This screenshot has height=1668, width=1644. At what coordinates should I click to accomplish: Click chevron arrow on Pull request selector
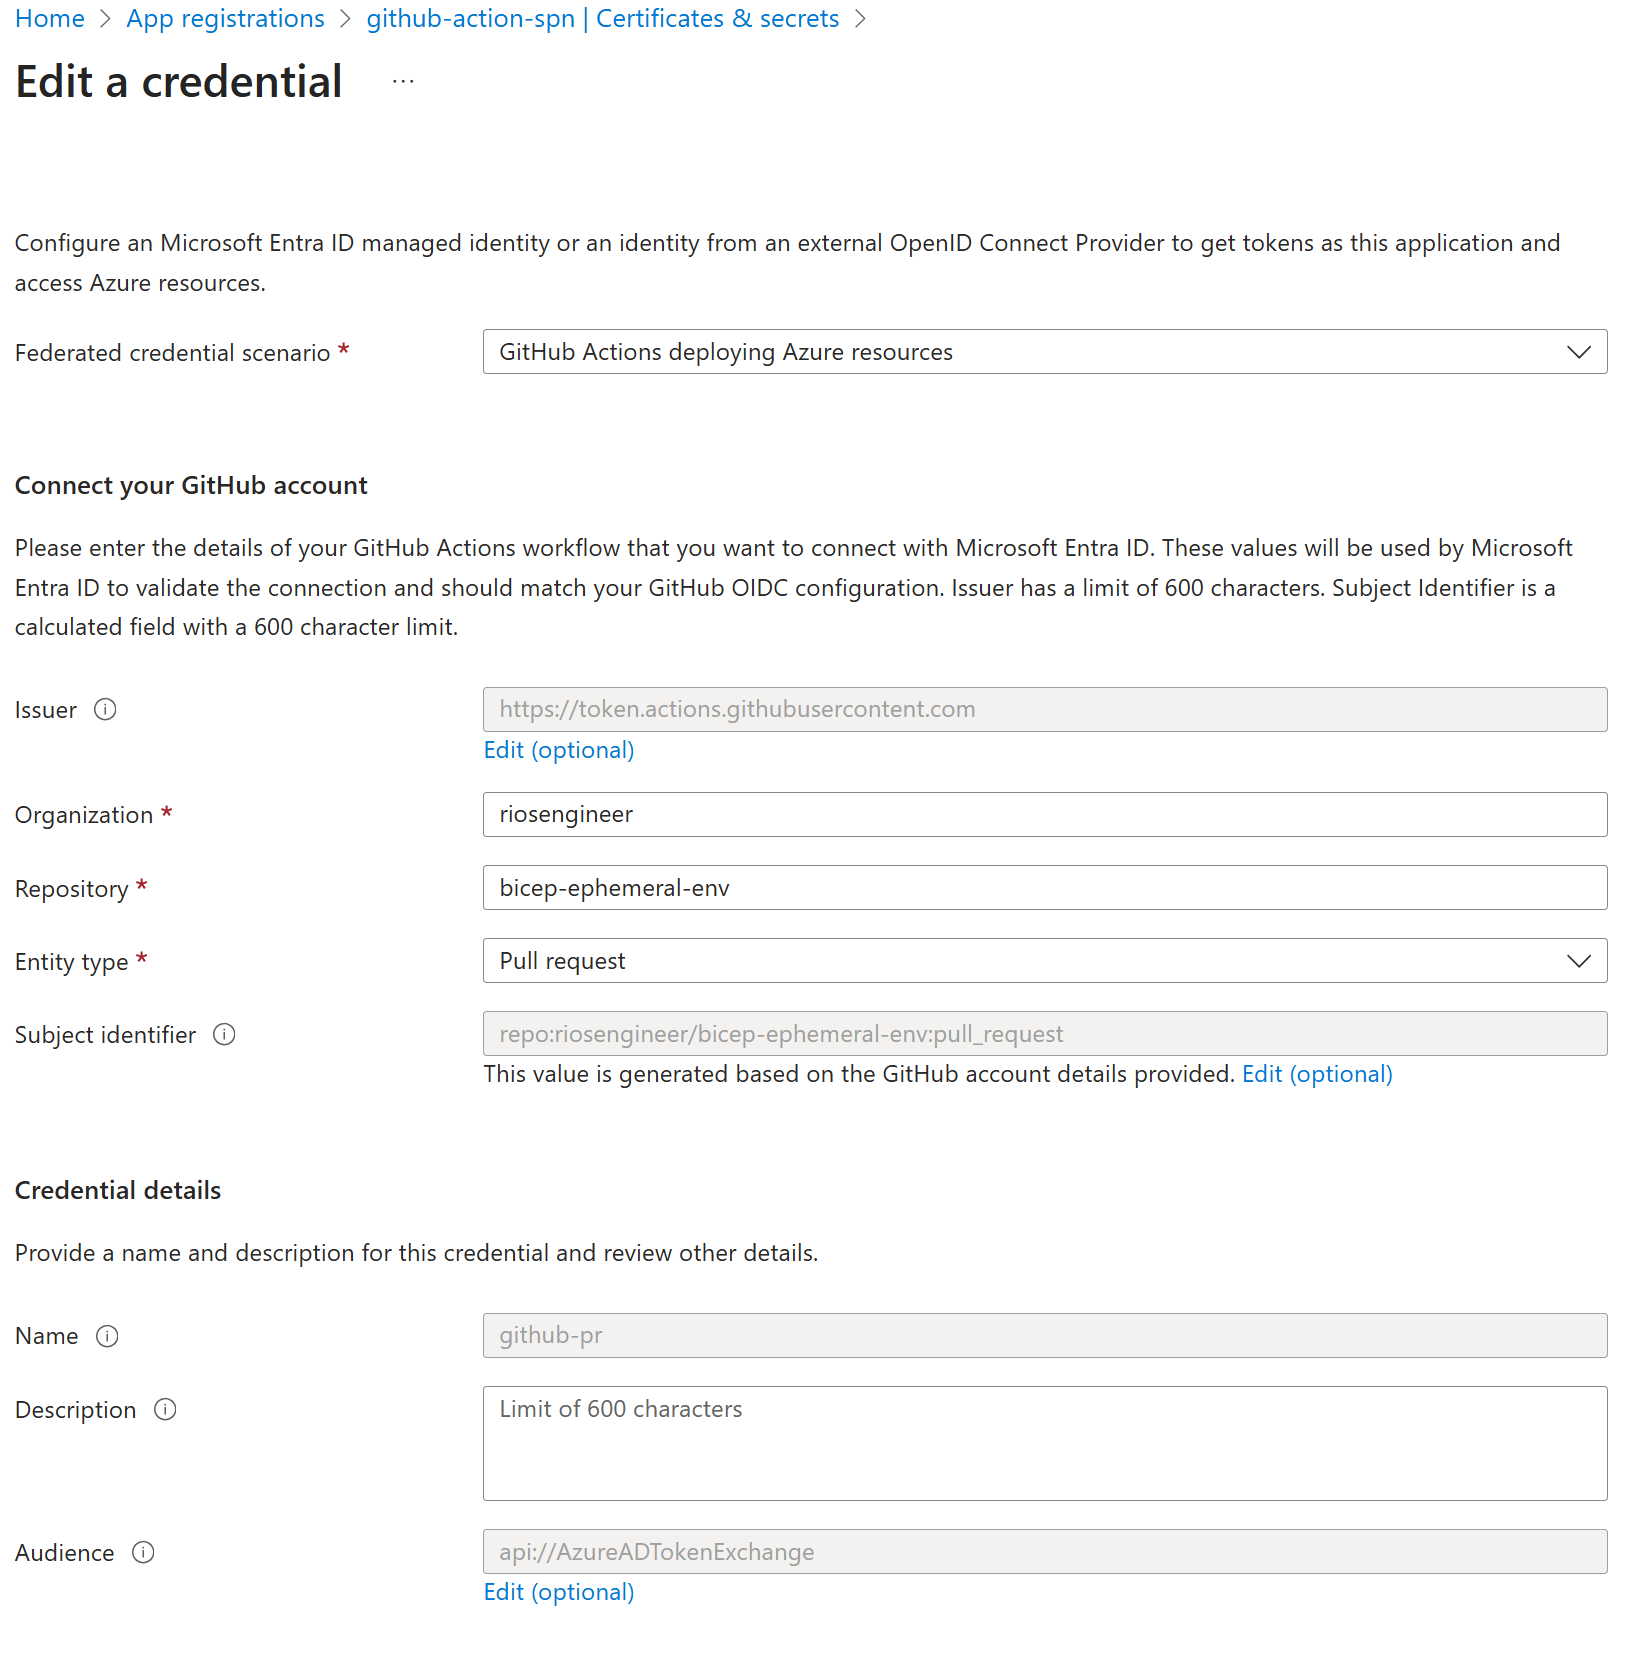click(1578, 961)
